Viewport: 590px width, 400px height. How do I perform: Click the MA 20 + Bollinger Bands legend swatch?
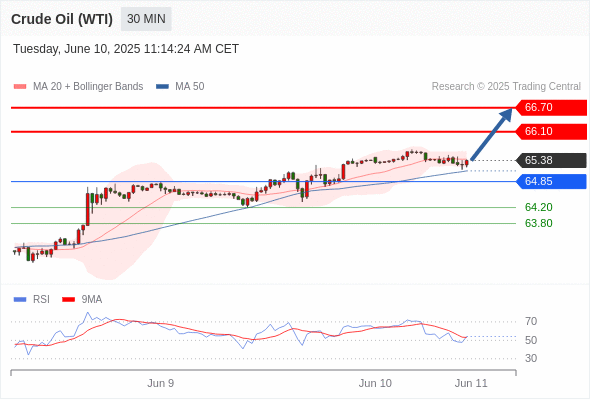click(x=20, y=87)
